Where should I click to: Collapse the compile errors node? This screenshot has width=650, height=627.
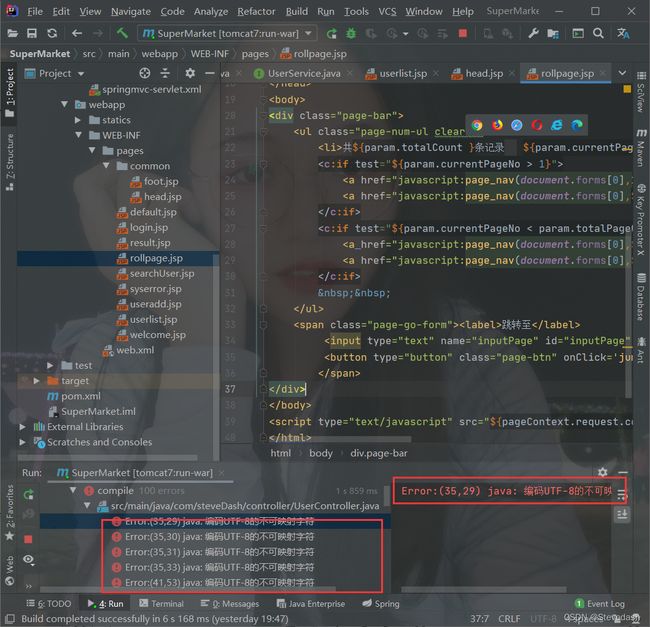[73, 490]
